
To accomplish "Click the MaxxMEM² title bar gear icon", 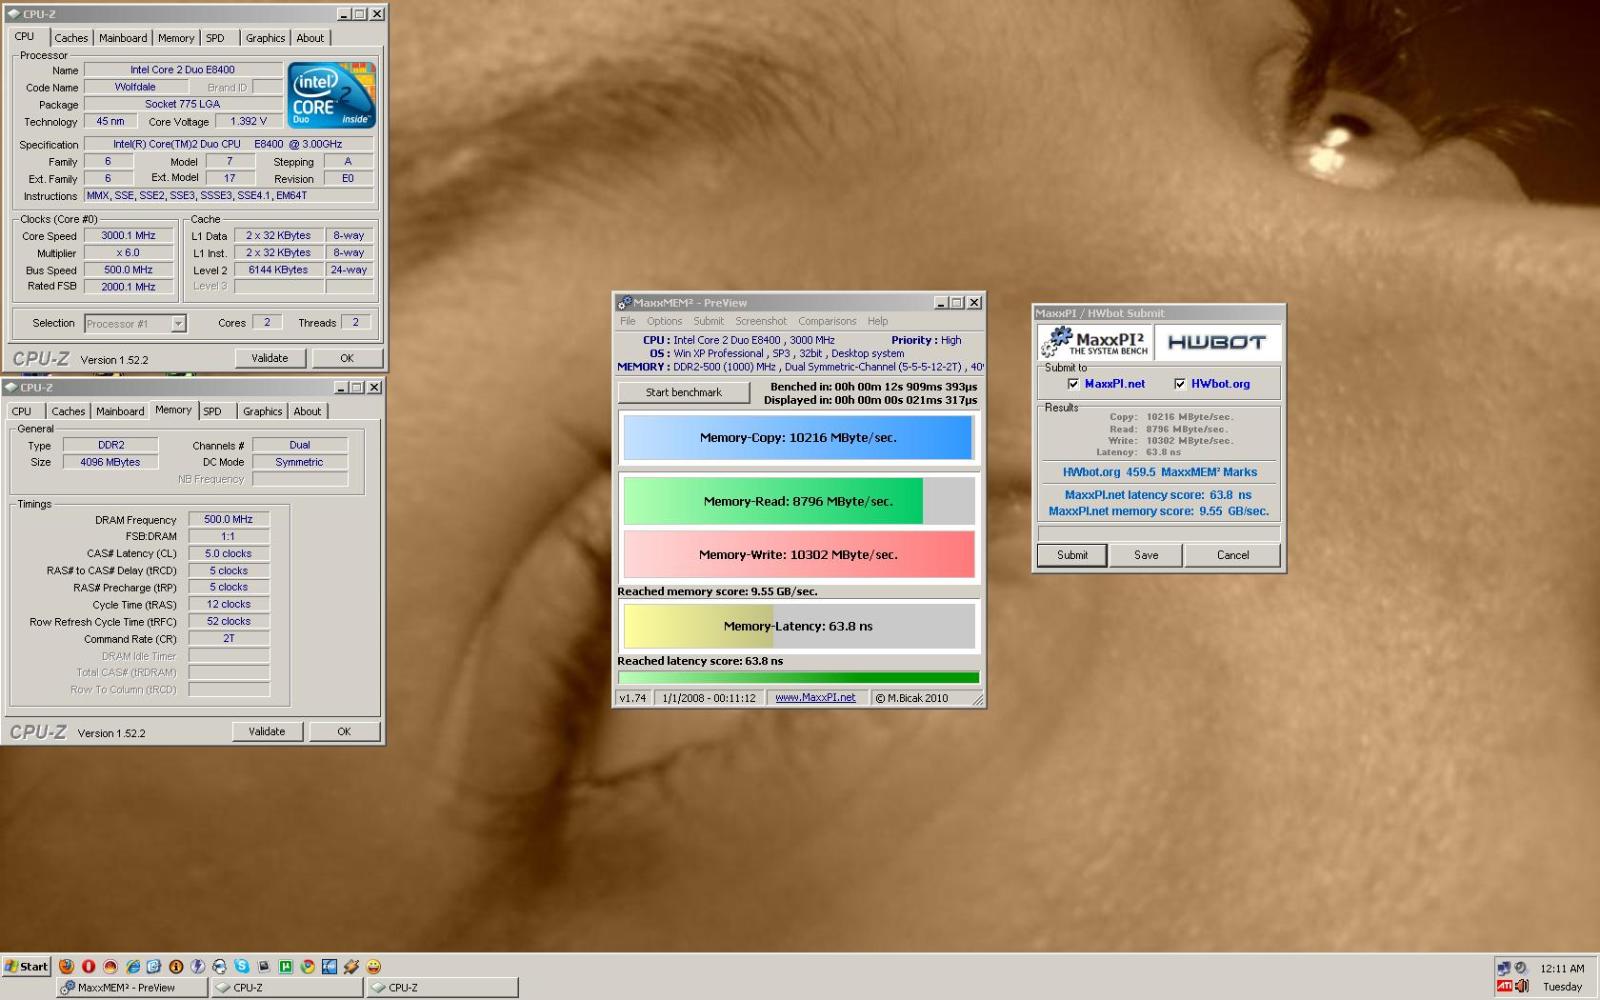I will (x=624, y=303).
